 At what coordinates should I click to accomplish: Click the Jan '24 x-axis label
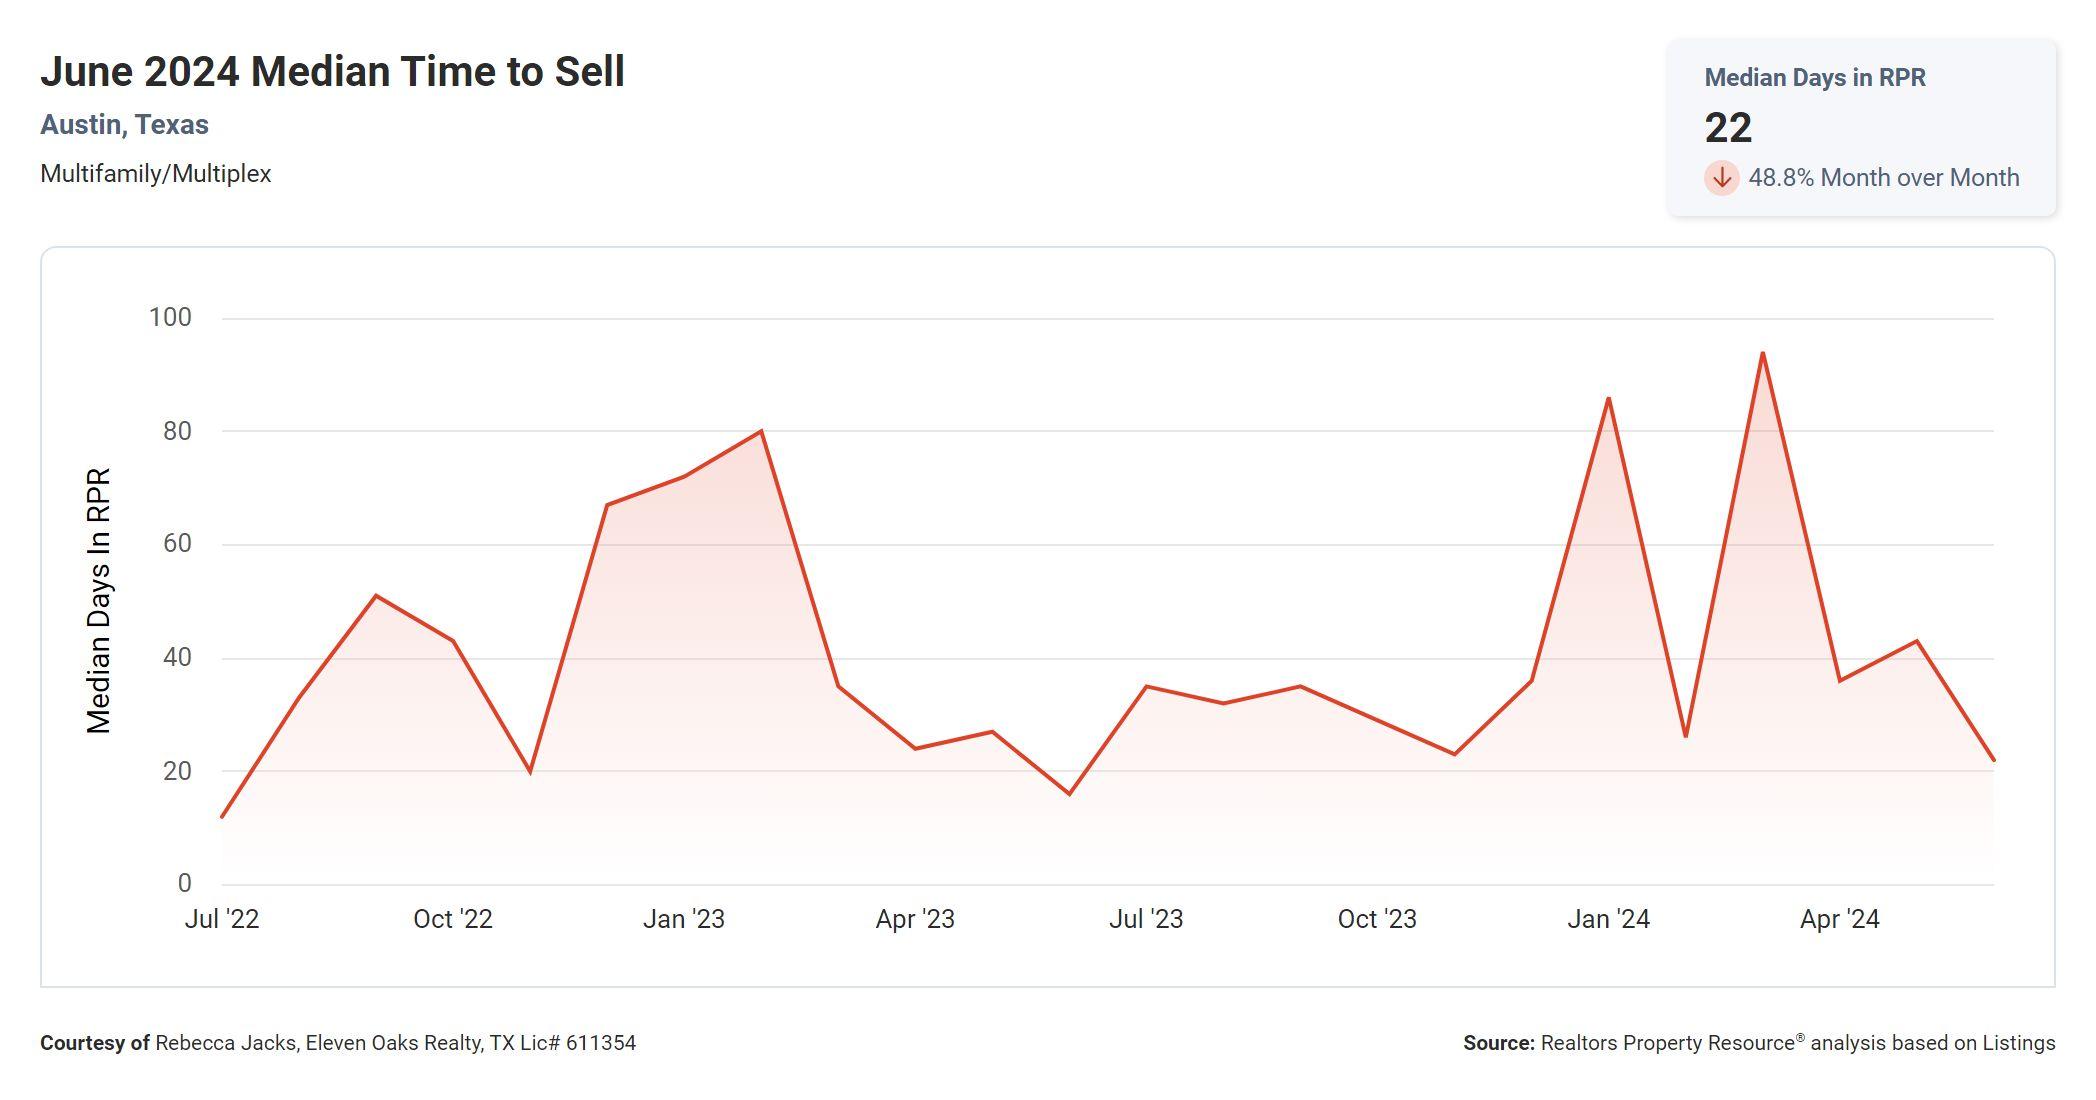(1608, 919)
